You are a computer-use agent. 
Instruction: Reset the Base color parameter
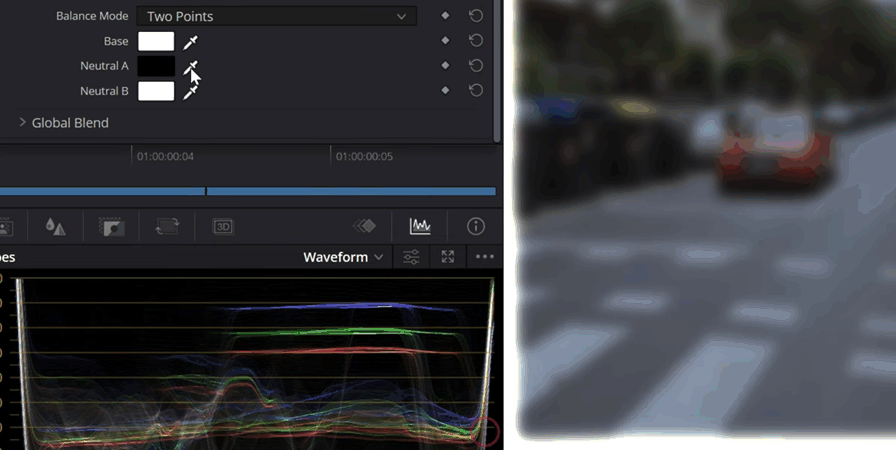[475, 41]
